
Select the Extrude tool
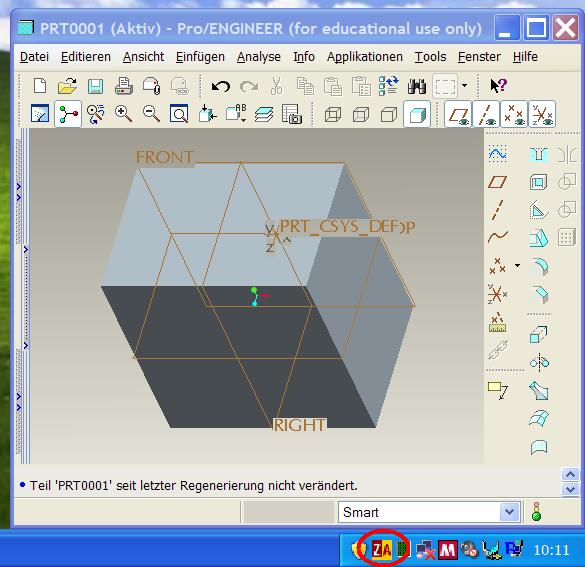click(x=539, y=334)
